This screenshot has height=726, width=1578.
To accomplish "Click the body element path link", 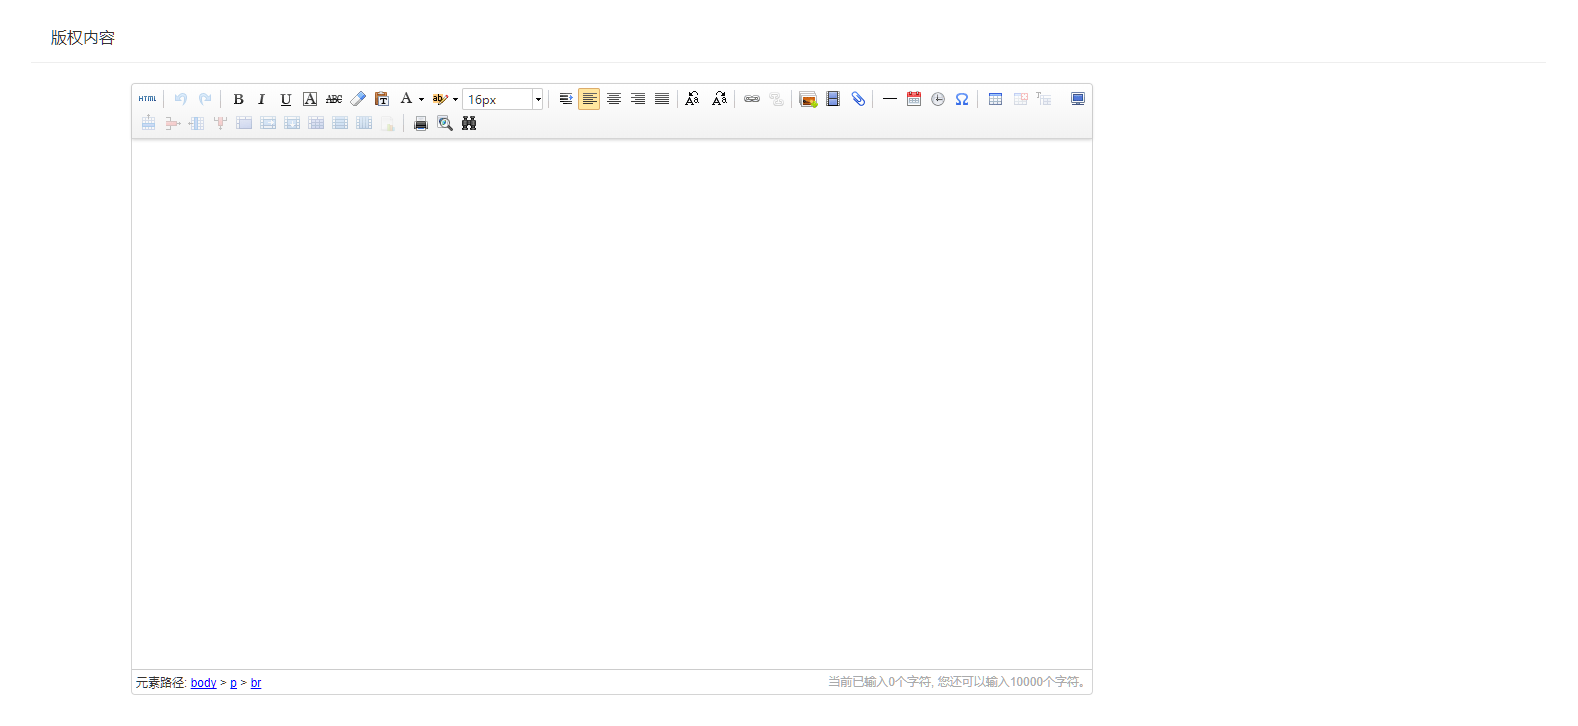I will (x=204, y=683).
